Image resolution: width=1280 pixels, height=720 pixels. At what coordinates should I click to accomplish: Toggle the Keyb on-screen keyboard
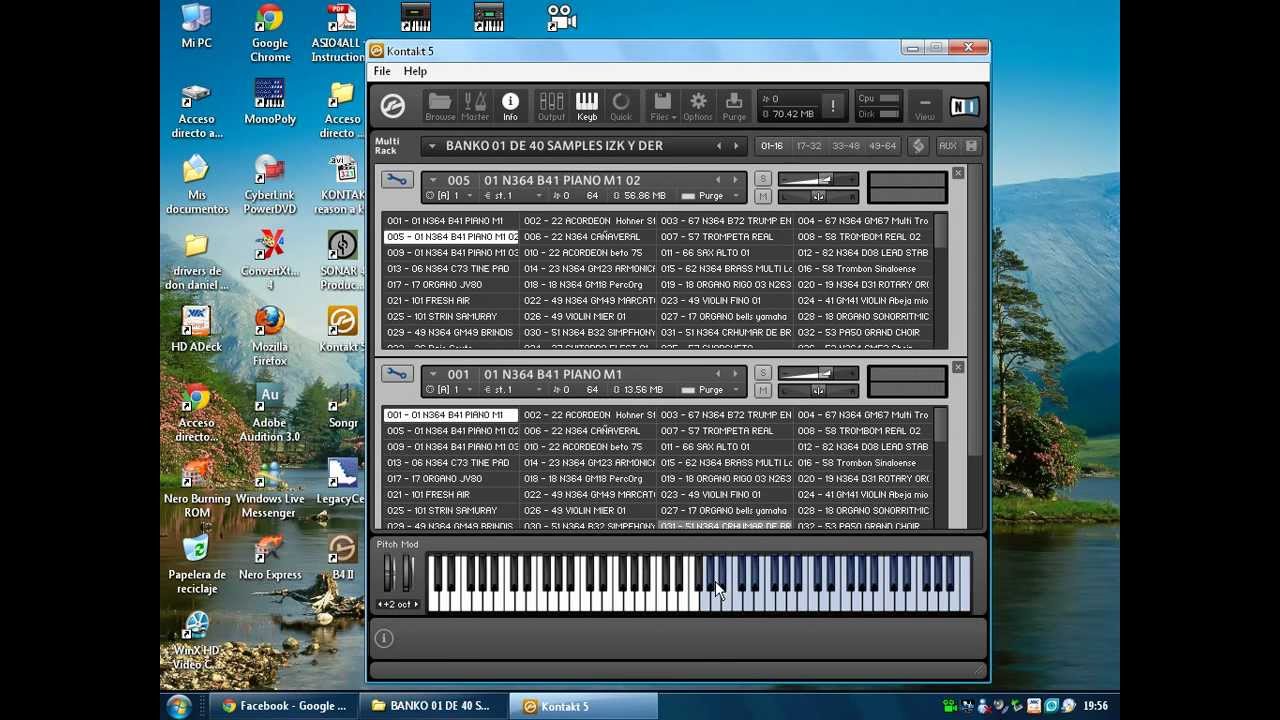[x=587, y=106]
